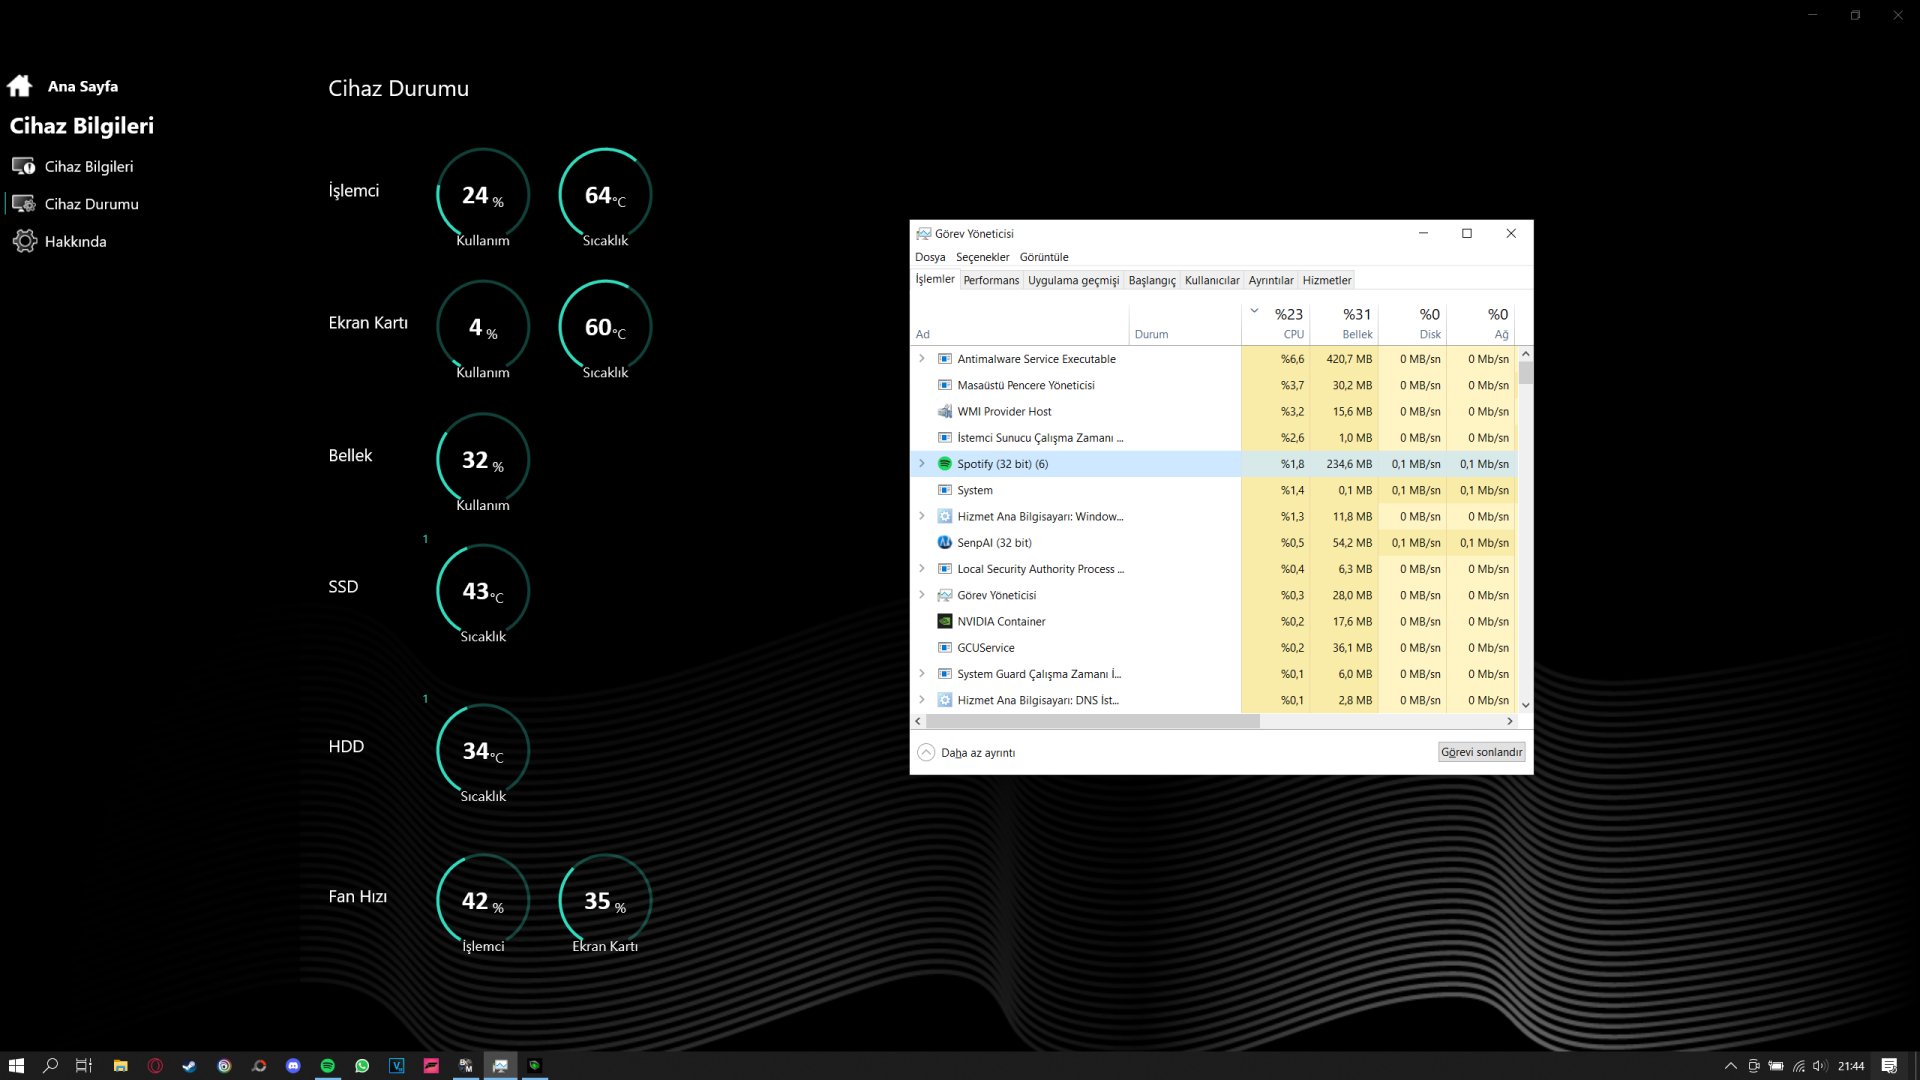
Task: Open the Seçenekler menu
Action: pyautogui.click(x=982, y=257)
